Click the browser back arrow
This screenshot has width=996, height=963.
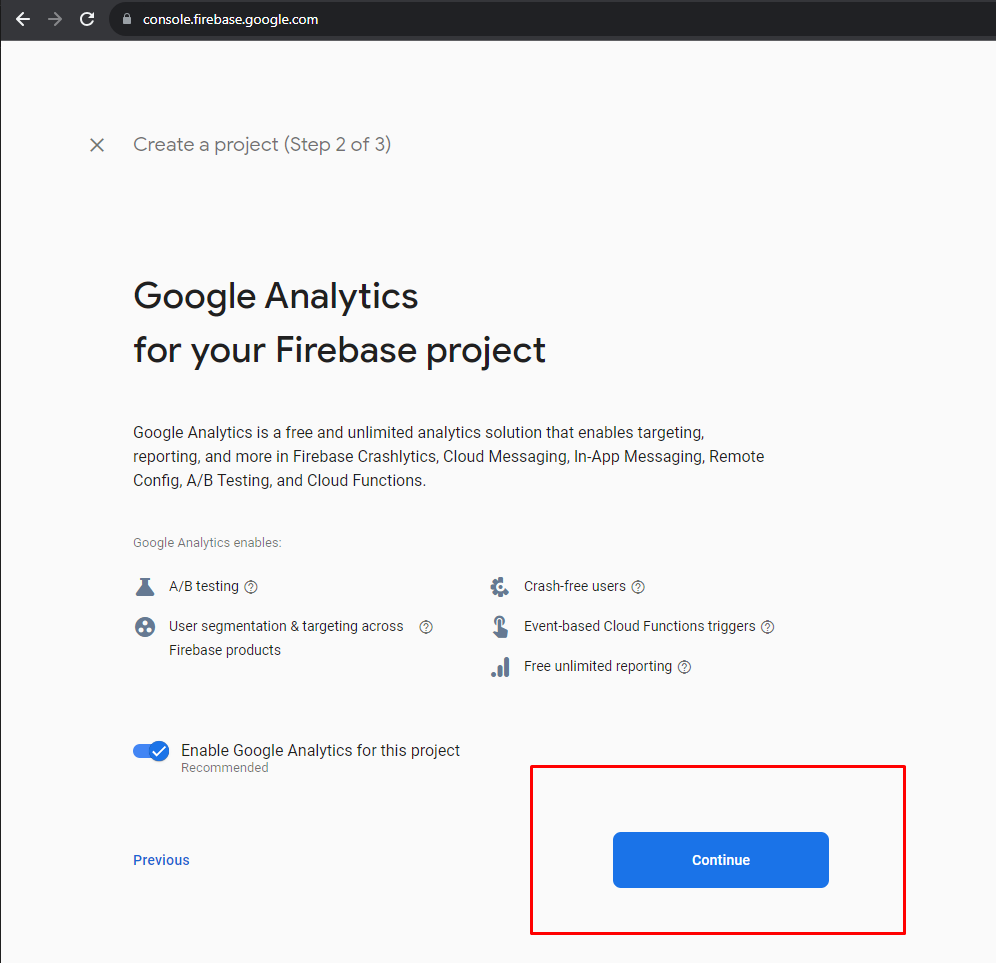point(23,19)
